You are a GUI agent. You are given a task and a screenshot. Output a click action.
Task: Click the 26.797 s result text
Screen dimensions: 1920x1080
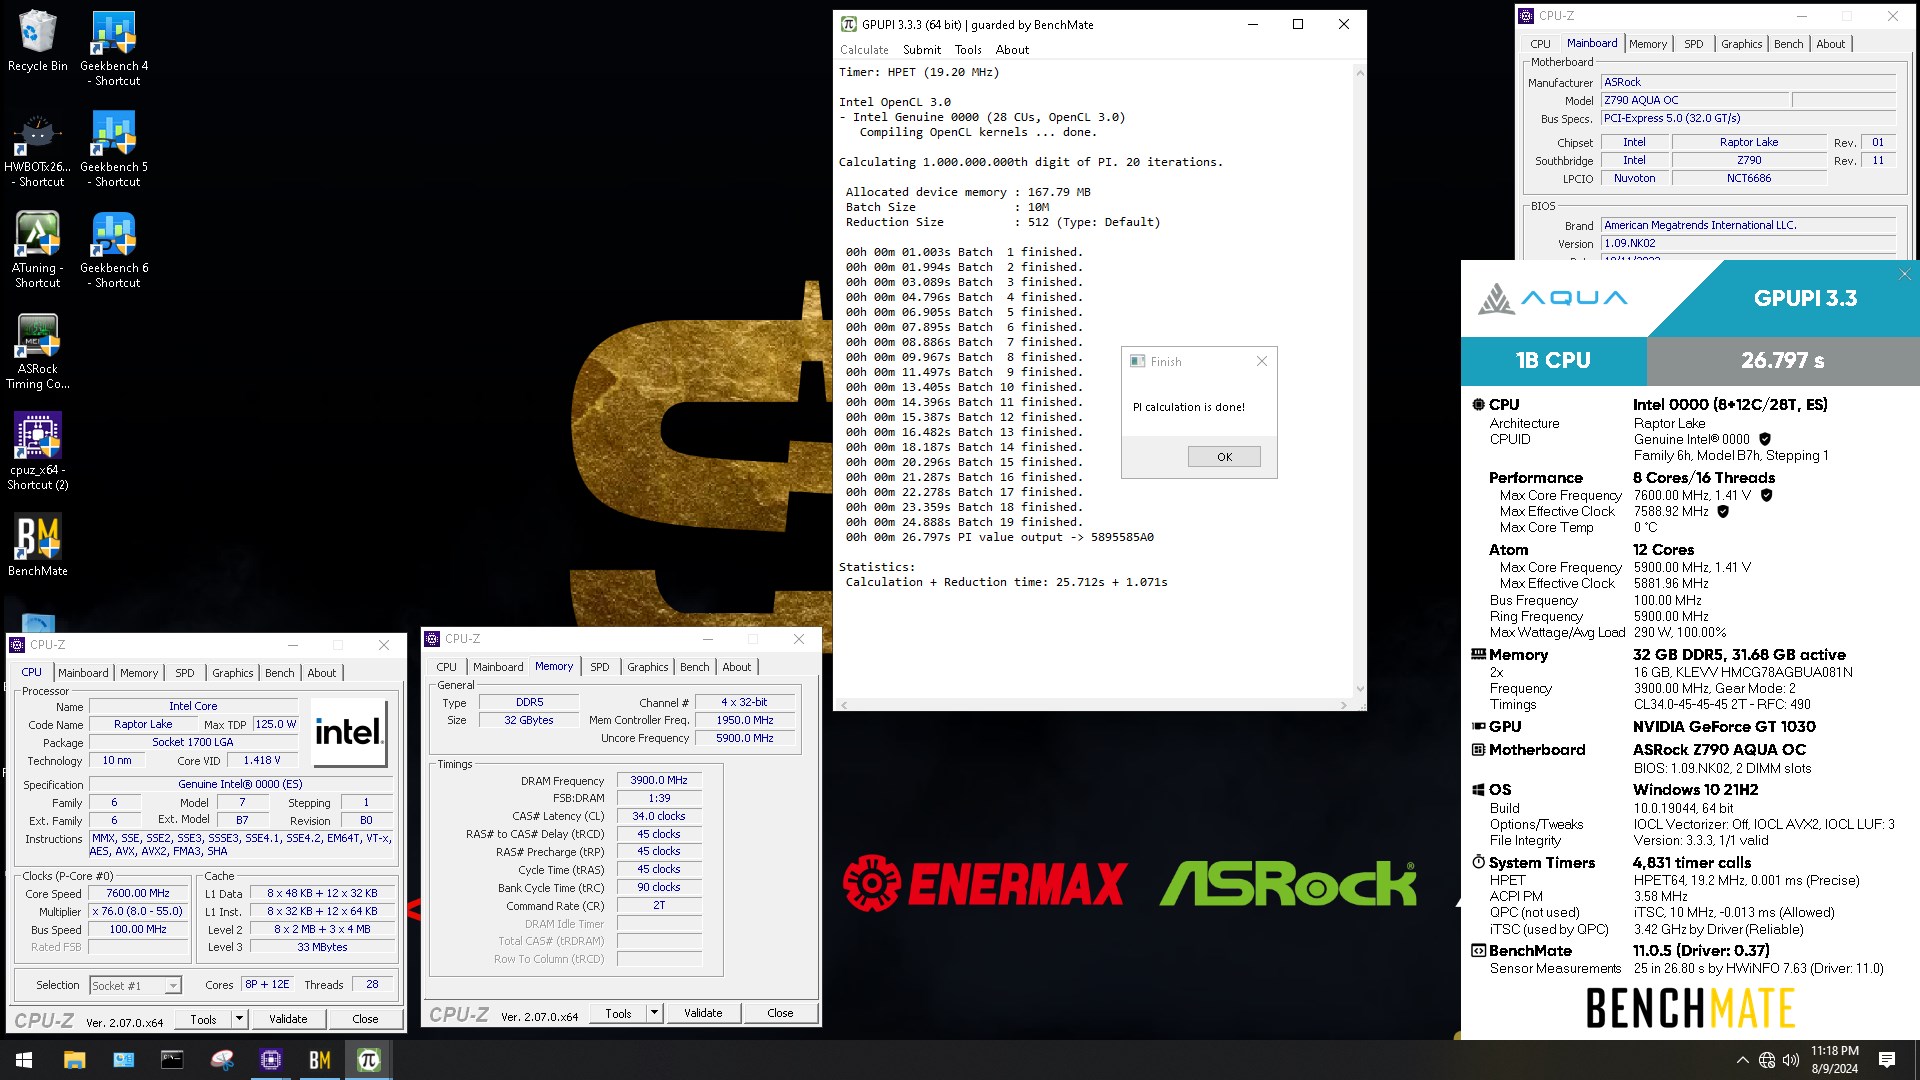coord(1782,361)
